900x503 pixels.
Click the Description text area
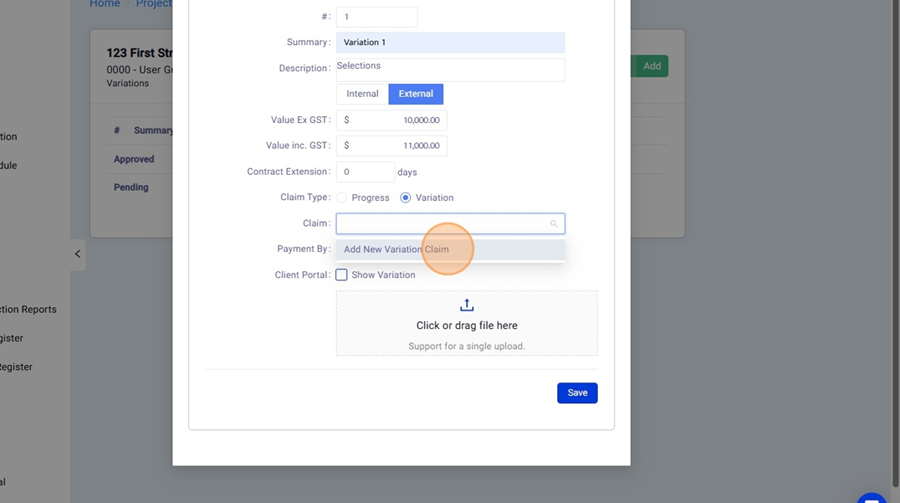450,68
